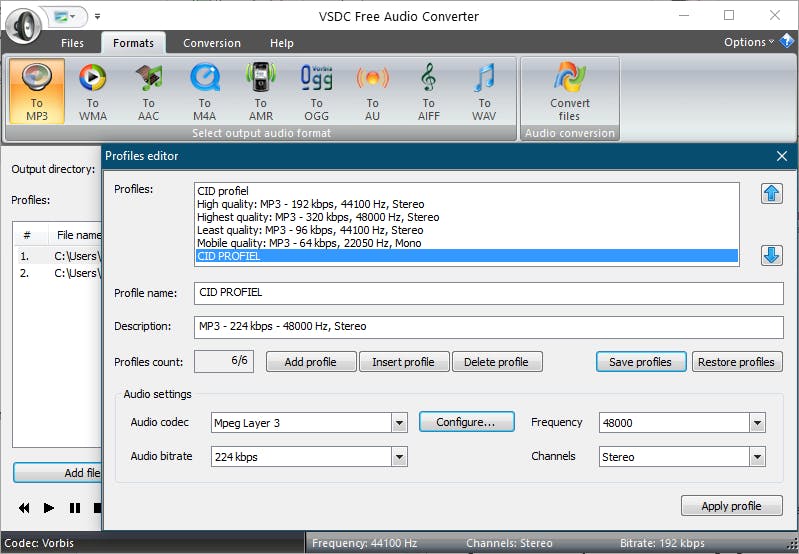
Task: Open the Conversion ribbon tab
Action: pos(212,43)
